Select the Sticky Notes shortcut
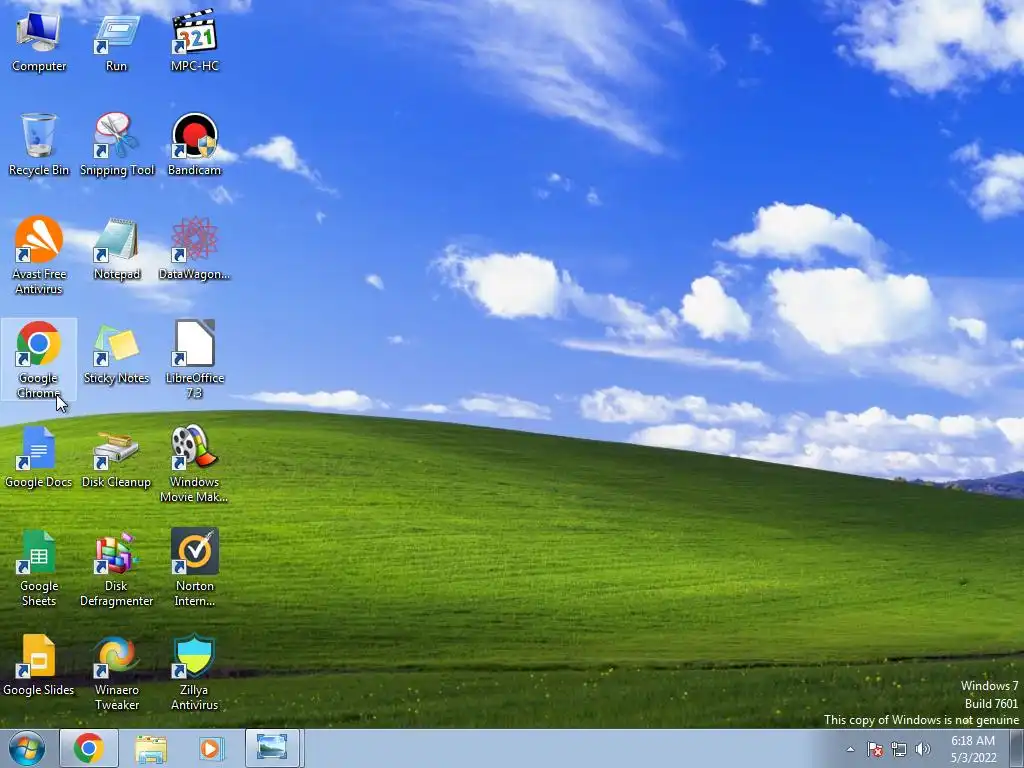1024x768 pixels. point(116,353)
